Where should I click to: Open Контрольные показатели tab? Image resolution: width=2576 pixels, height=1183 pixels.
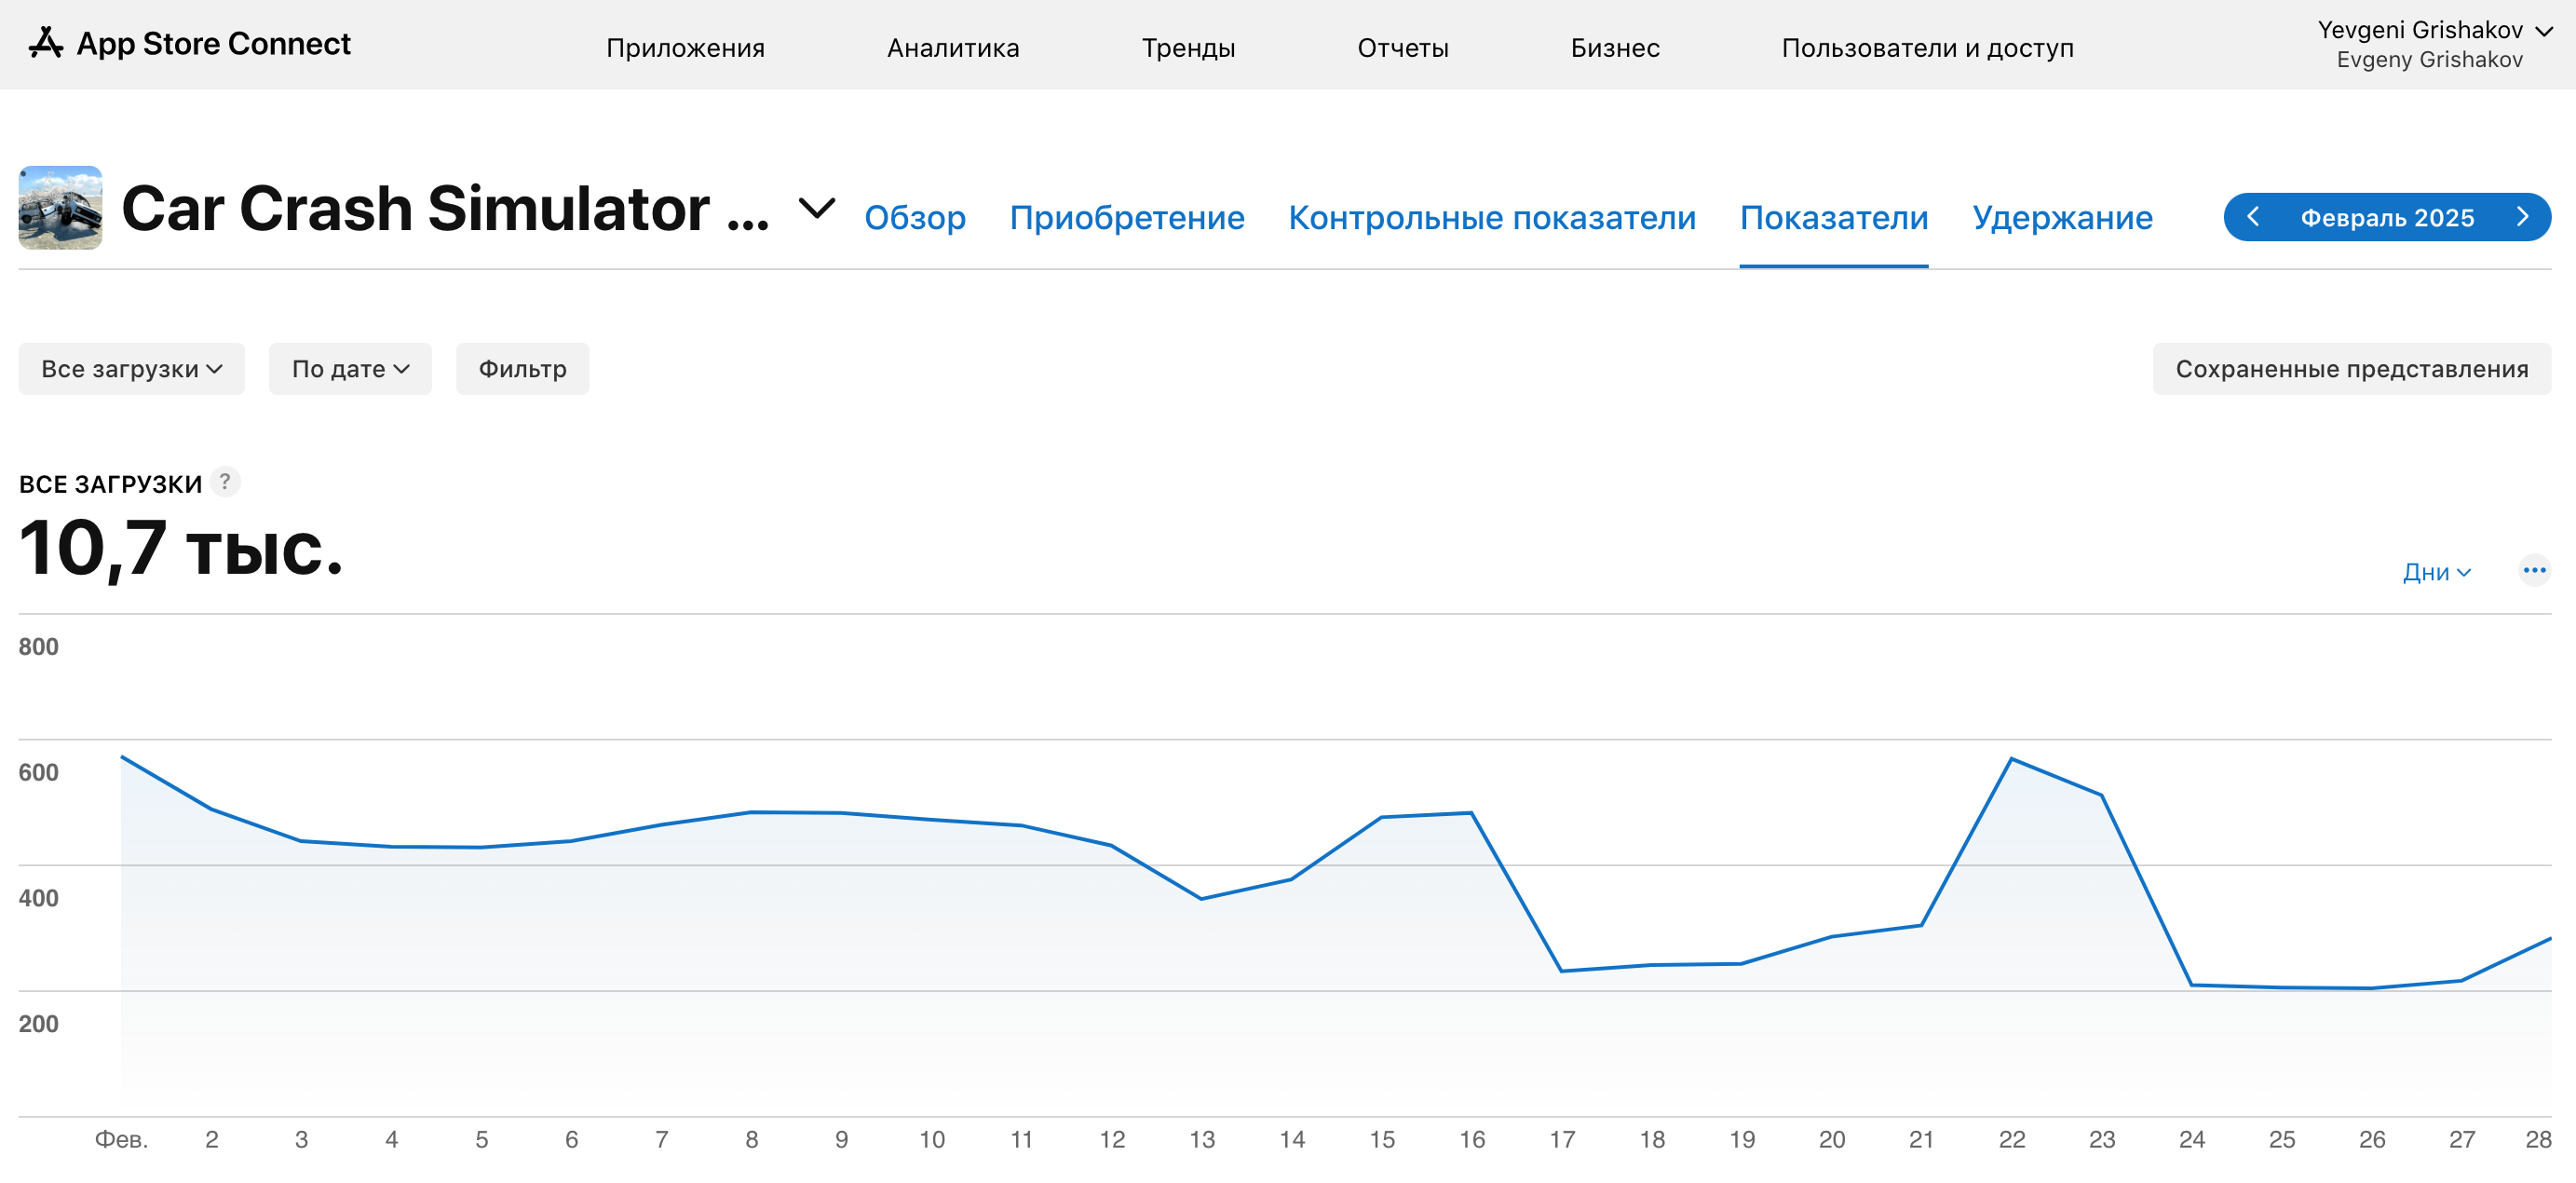click(x=1491, y=217)
